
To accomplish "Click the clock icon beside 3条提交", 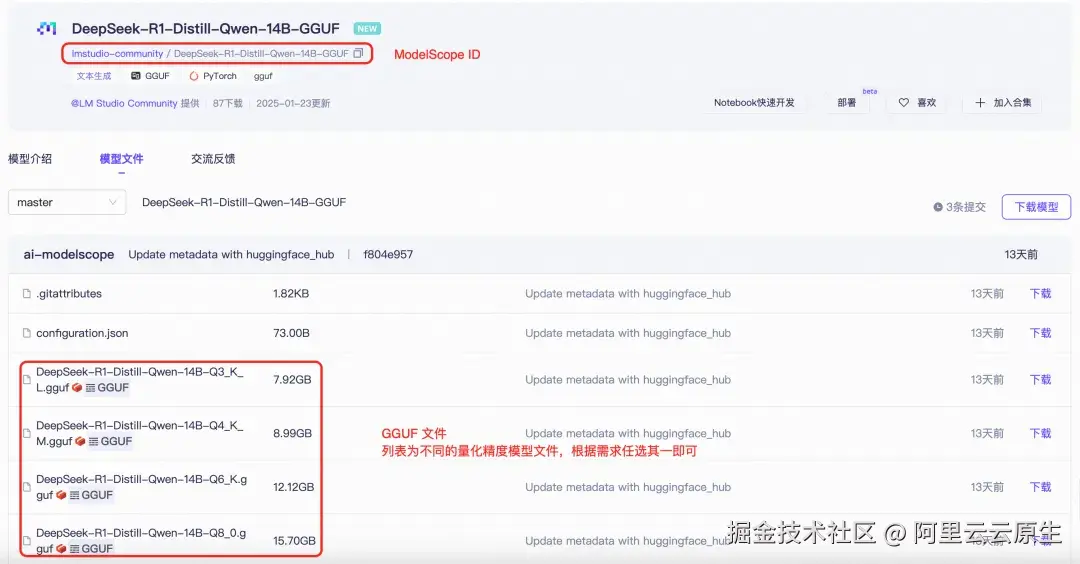I will (x=937, y=207).
